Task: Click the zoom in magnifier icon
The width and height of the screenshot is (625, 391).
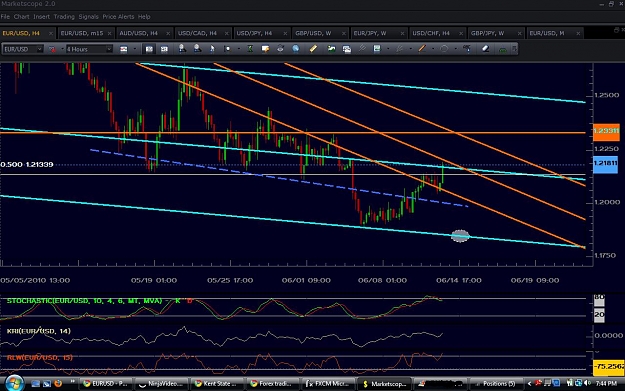Action: pyautogui.click(x=182, y=49)
